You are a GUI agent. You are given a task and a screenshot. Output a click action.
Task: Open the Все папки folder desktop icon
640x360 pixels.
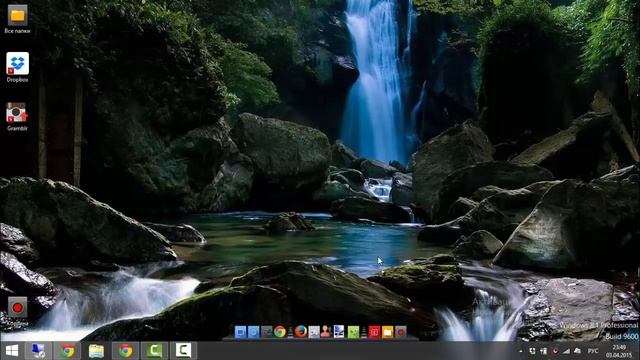pyautogui.click(x=17, y=19)
